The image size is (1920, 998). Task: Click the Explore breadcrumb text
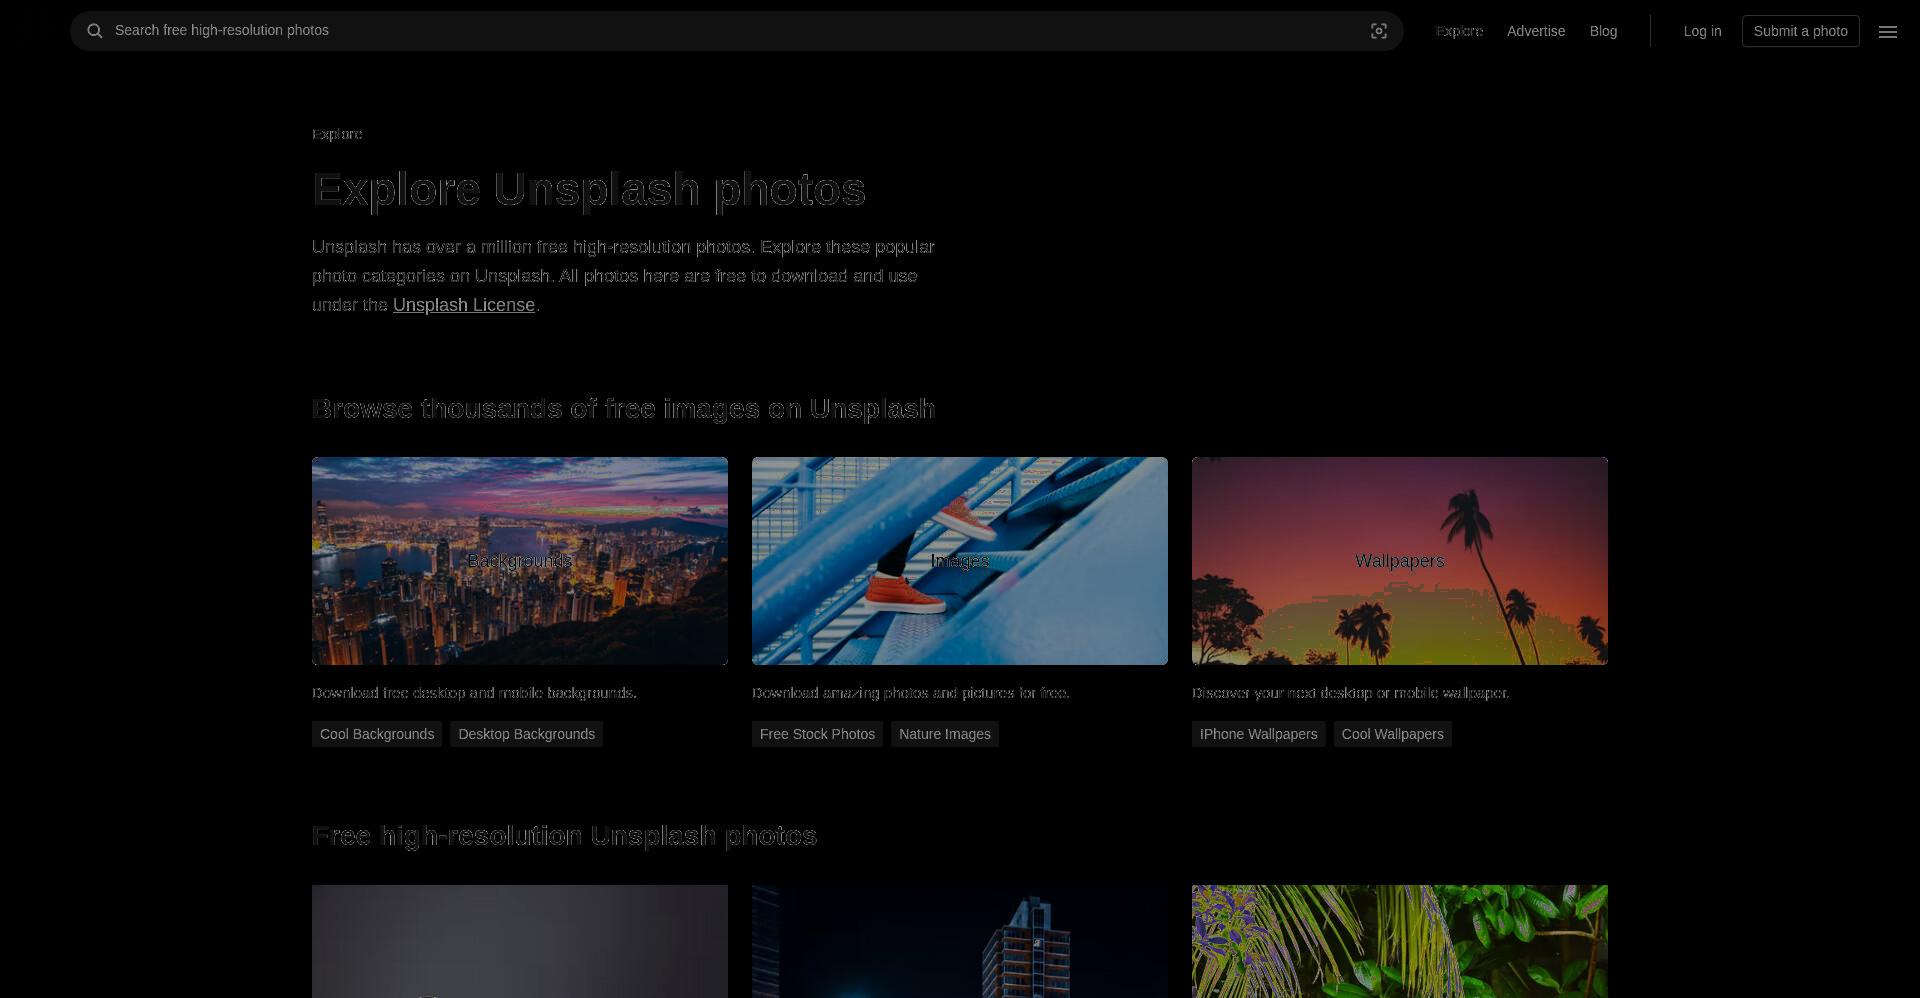pyautogui.click(x=337, y=134)
